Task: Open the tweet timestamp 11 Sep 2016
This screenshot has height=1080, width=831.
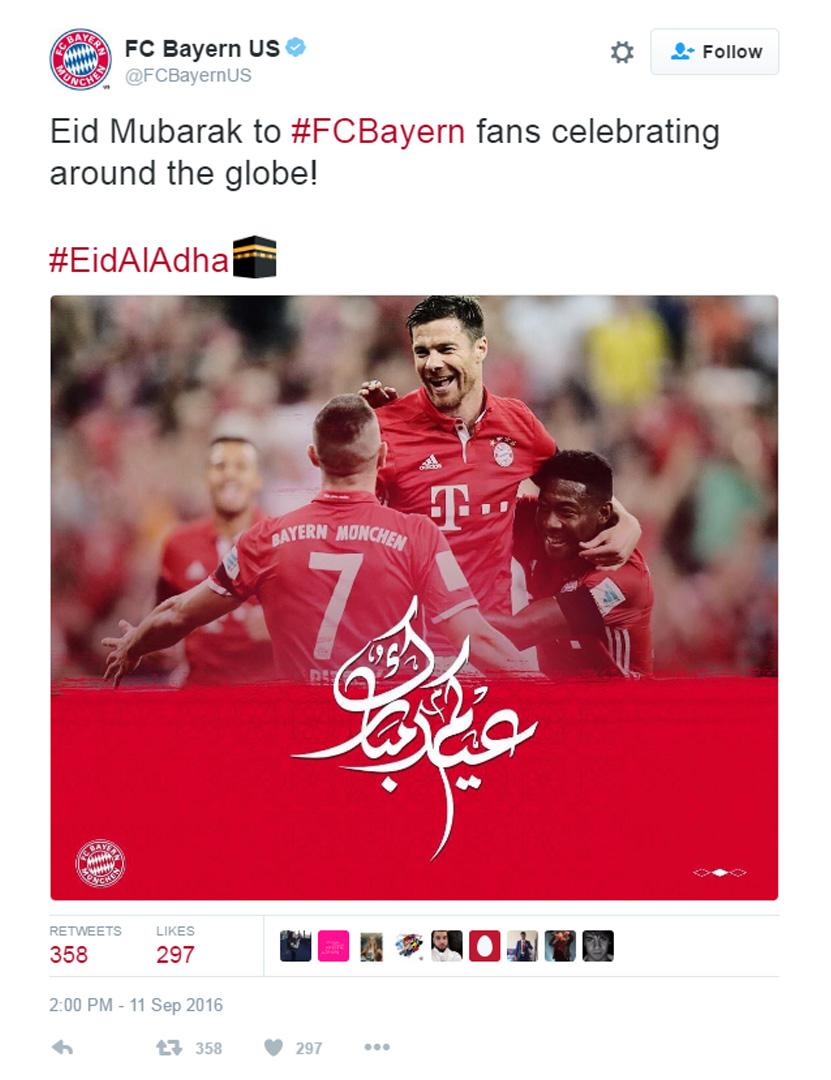Action: pos(136,1005)
